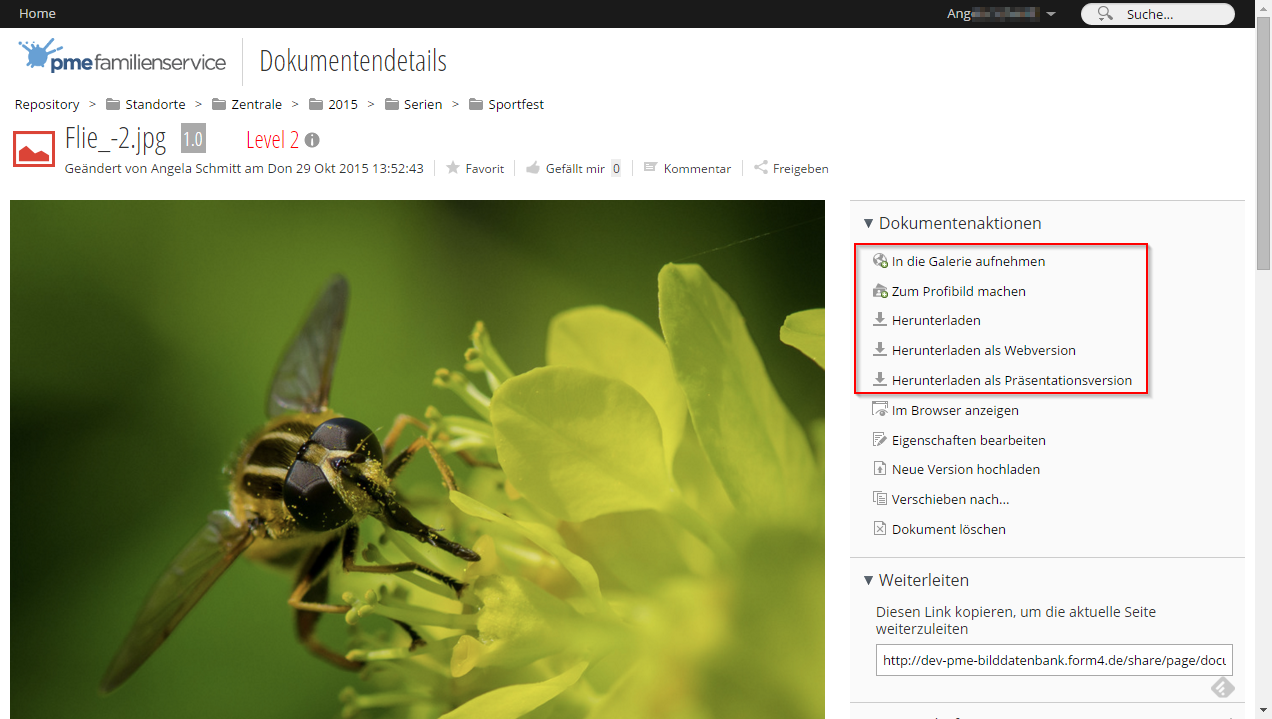Toggle the Gefällt mir thumbs-up
The height and width of the screenshot is (719, 1272).
coord(533,168)
